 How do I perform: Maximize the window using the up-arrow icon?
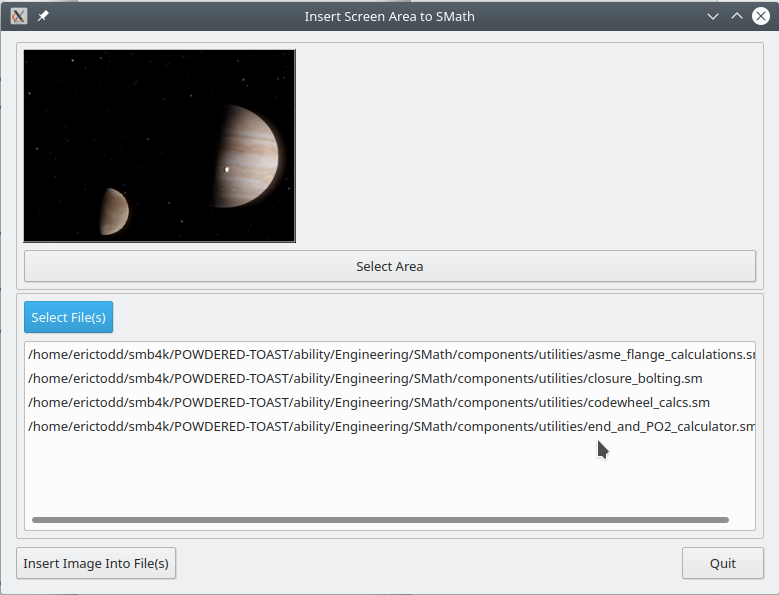pyautogui.click(x=736, y=16)
